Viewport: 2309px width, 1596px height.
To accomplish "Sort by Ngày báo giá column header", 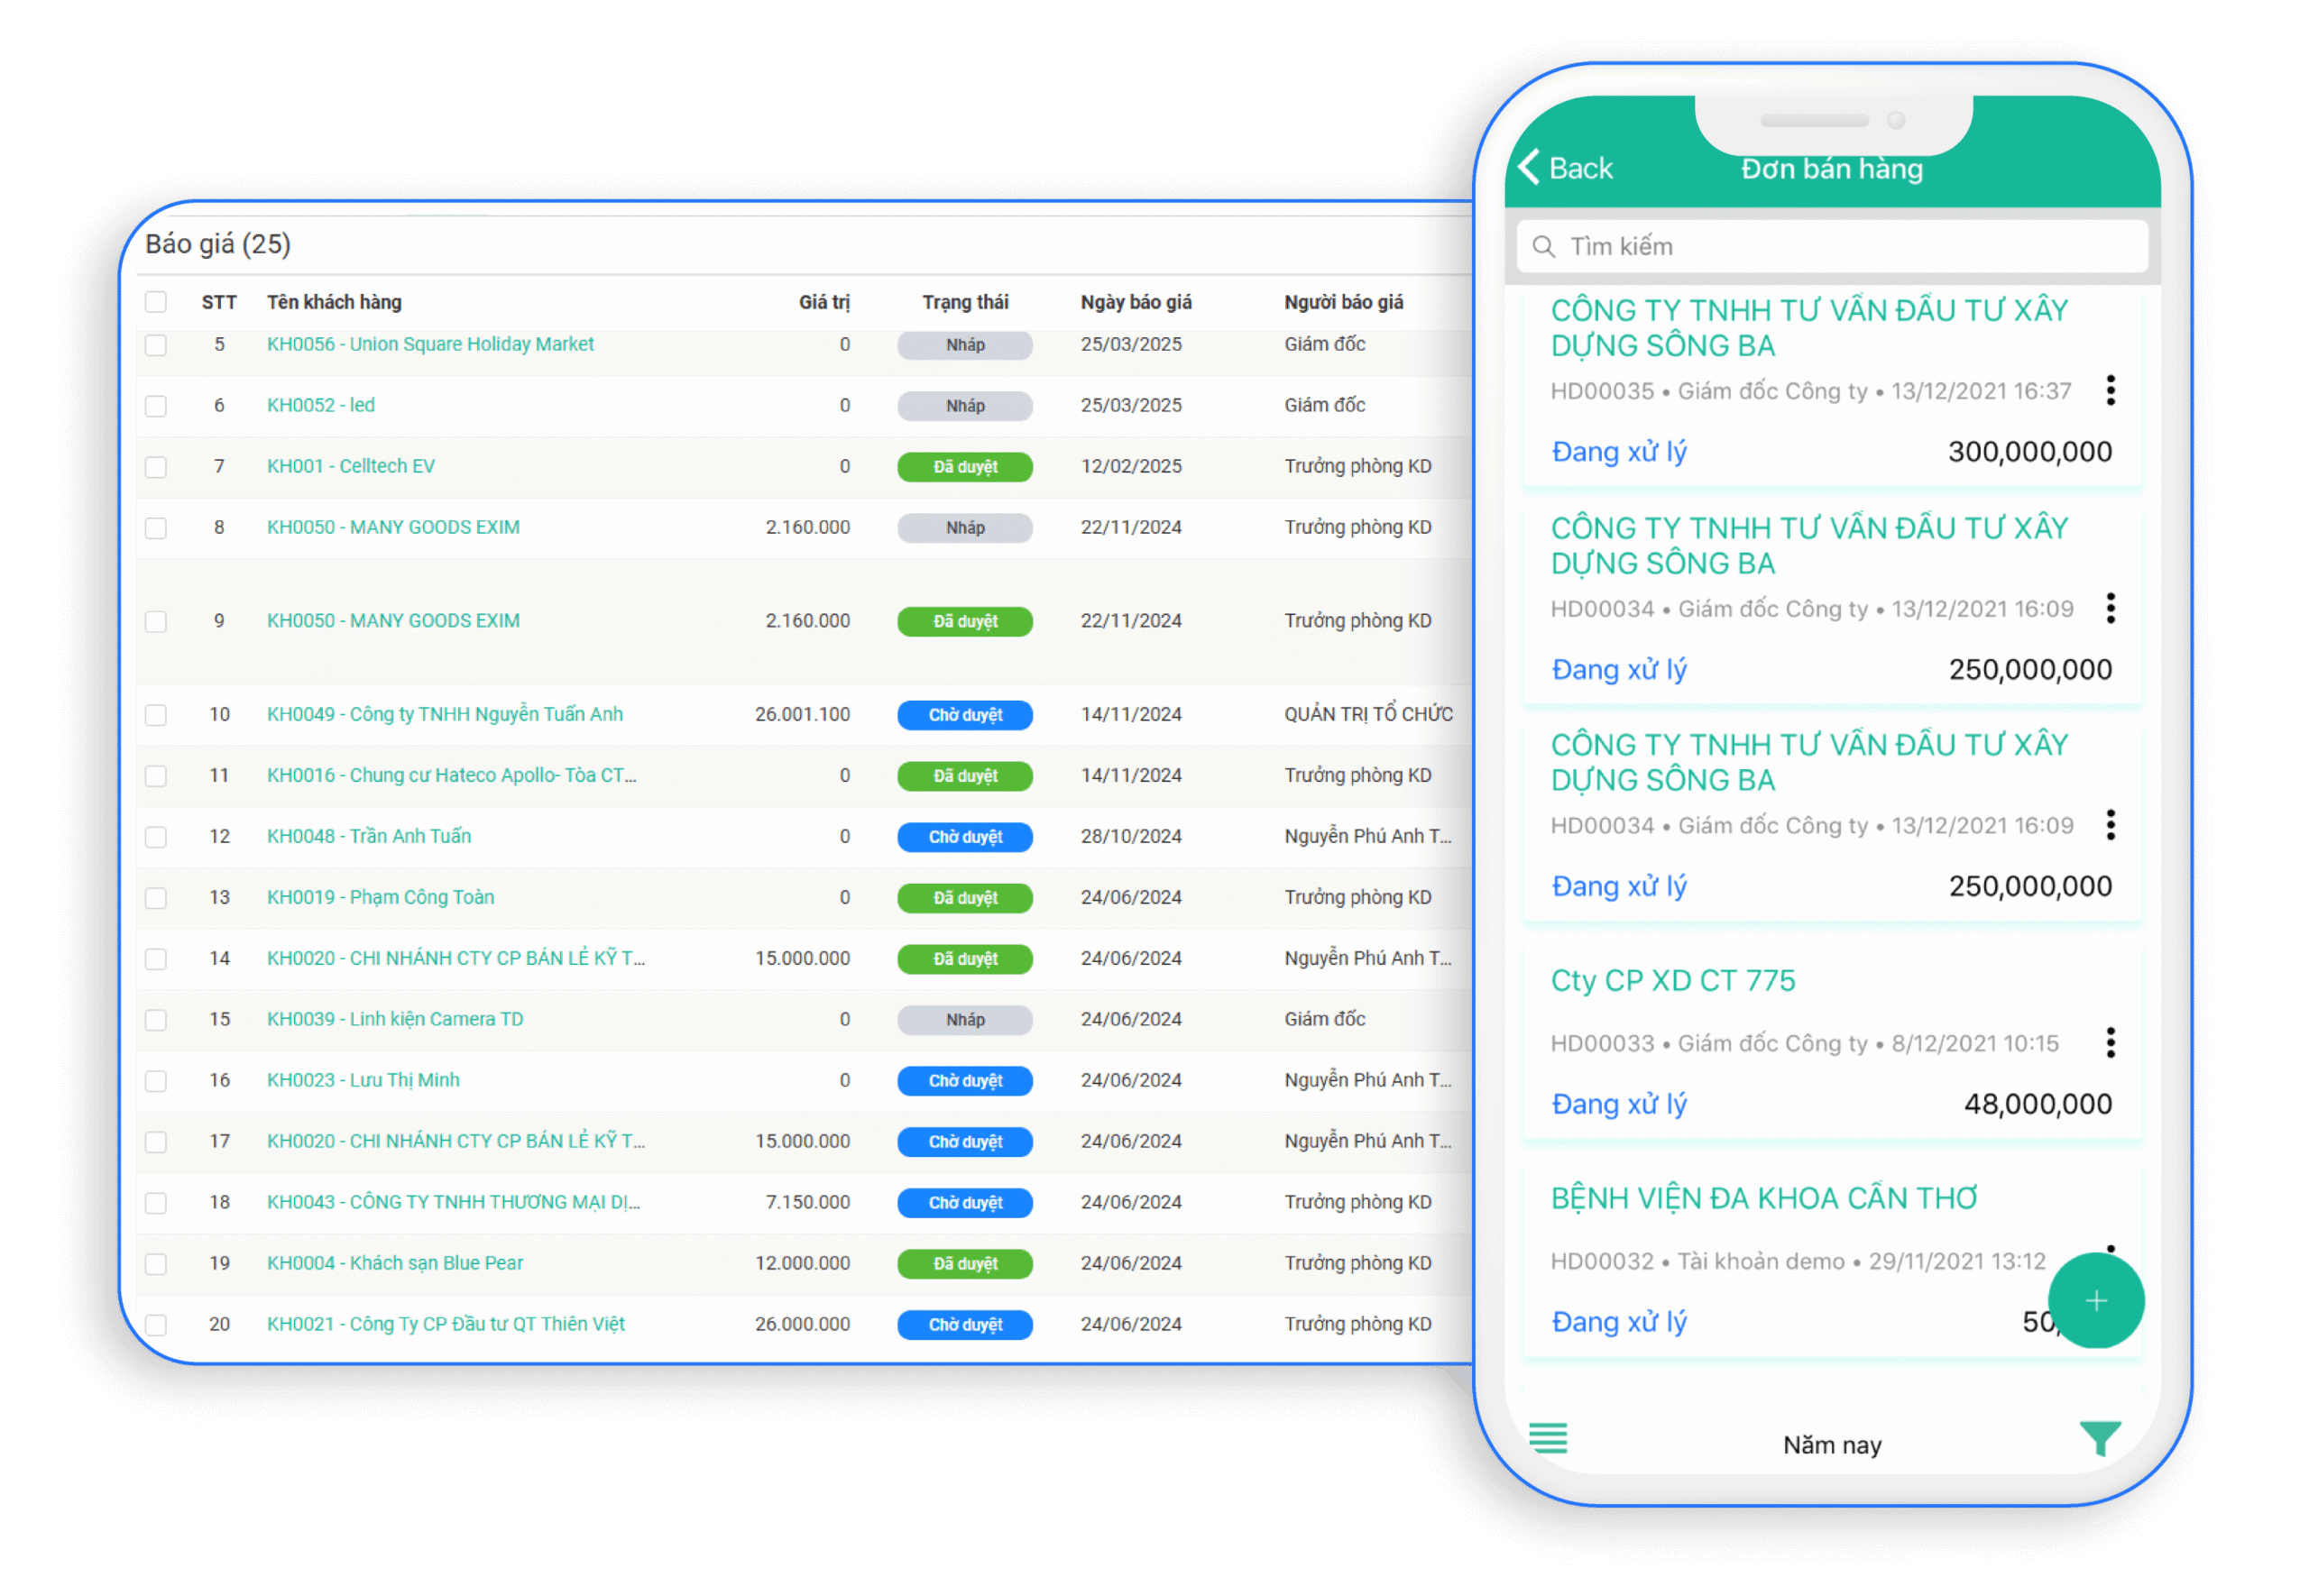I will pyautogui.click(x=1135, y=302).
